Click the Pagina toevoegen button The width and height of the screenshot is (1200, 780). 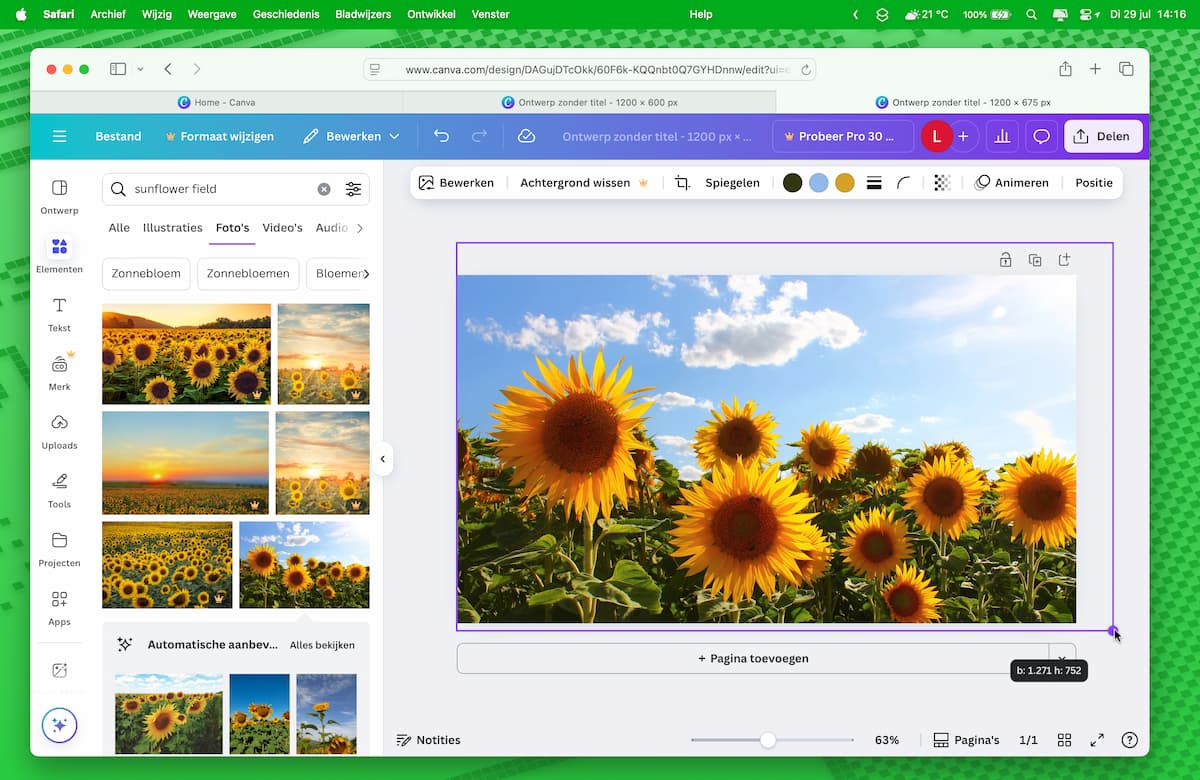pos(753,658)
